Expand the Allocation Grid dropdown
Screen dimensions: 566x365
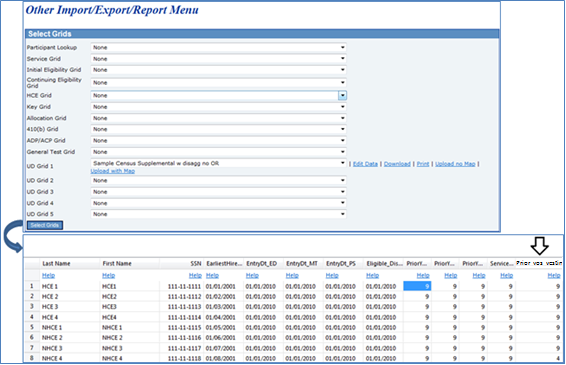[218, 118]
